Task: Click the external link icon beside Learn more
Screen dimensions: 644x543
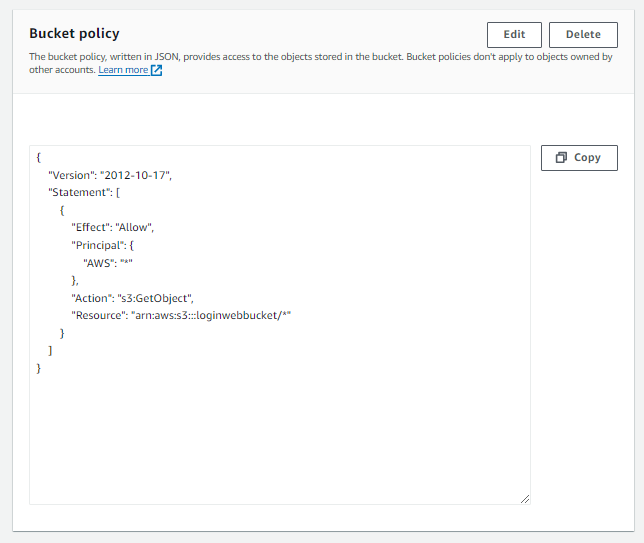Action: click(156, 70)
